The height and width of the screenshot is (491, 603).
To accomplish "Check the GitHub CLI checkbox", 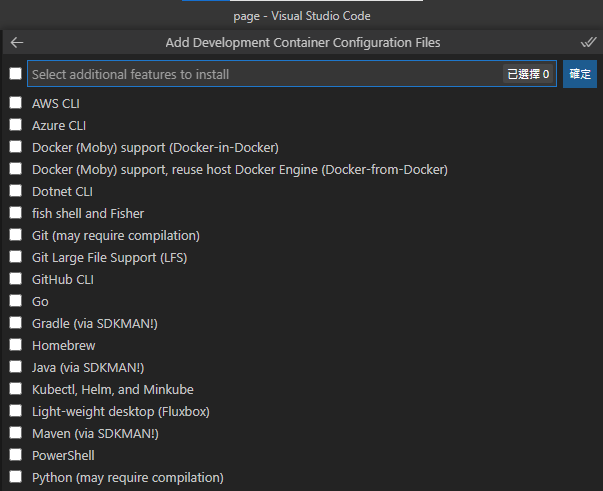I will pos(15,279).
